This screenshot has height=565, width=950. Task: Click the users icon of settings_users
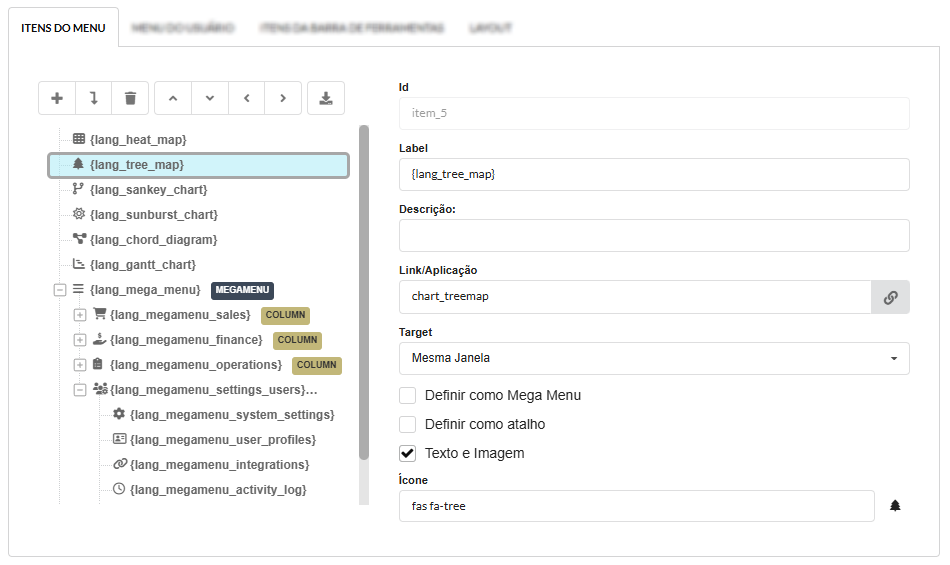tap(101, 389)
